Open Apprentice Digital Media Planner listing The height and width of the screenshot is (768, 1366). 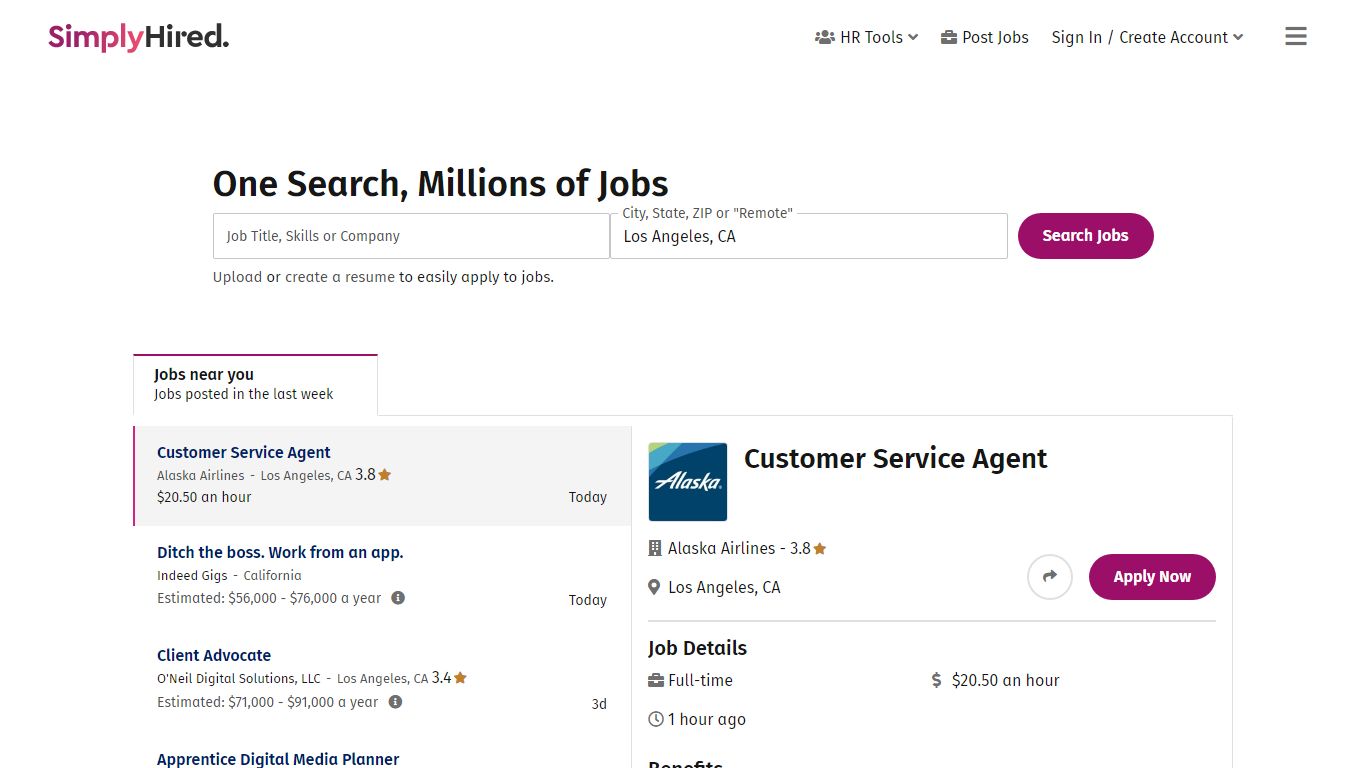pos(278,759)
